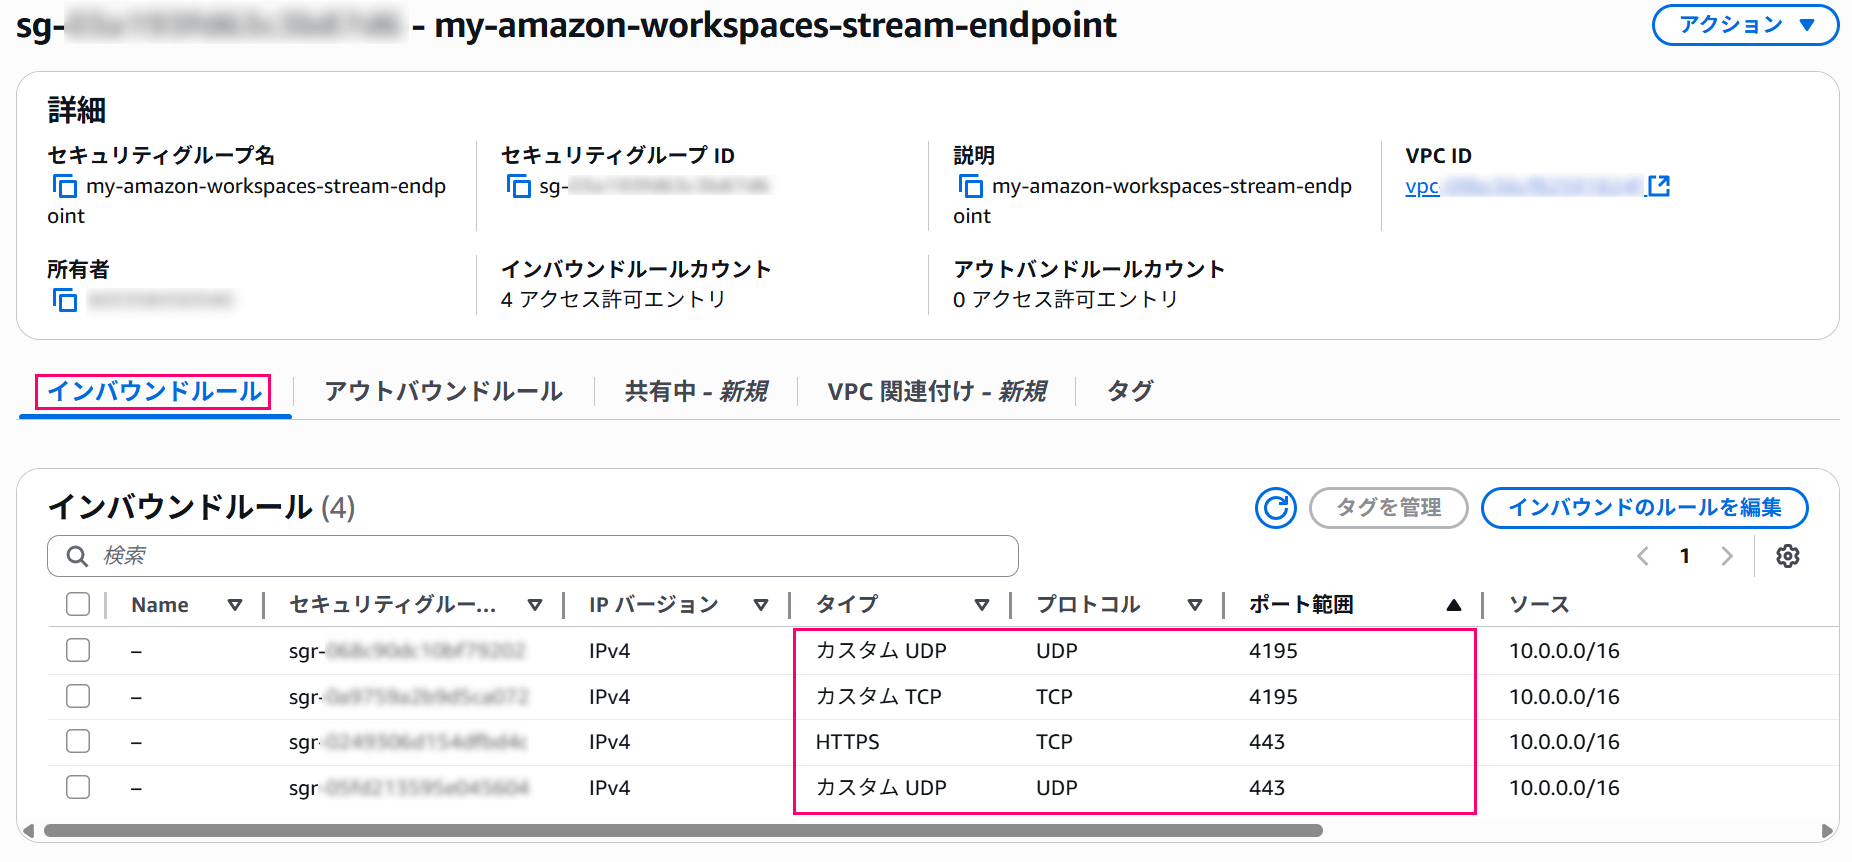Select the HTTPS 443 rule checkbox
This screenshot has width=1852, height=862.
[x=78, y=741]
